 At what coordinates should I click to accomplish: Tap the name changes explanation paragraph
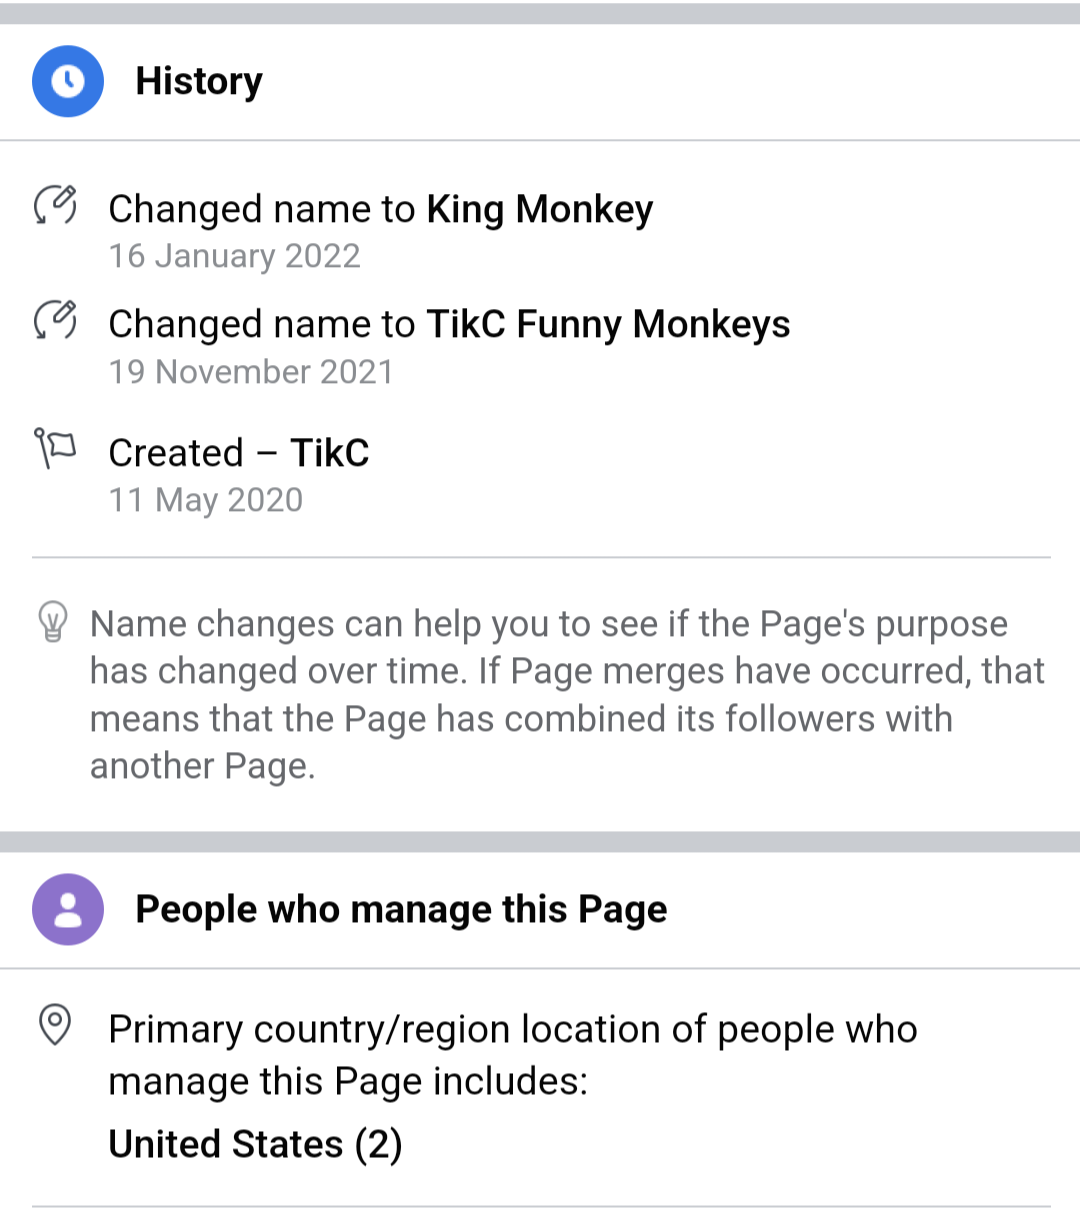click(x=566, y=694)
